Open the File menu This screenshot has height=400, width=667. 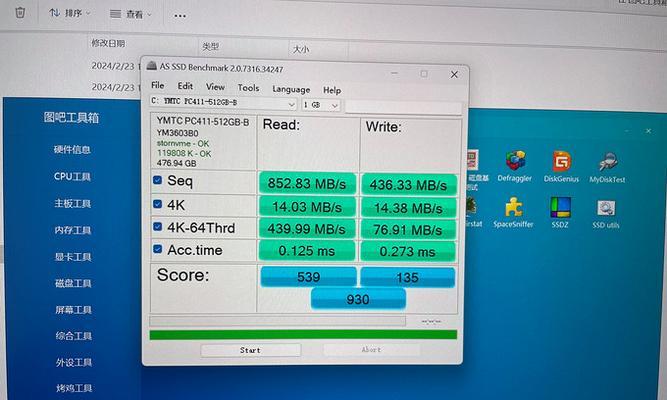(x=157, y=85)
